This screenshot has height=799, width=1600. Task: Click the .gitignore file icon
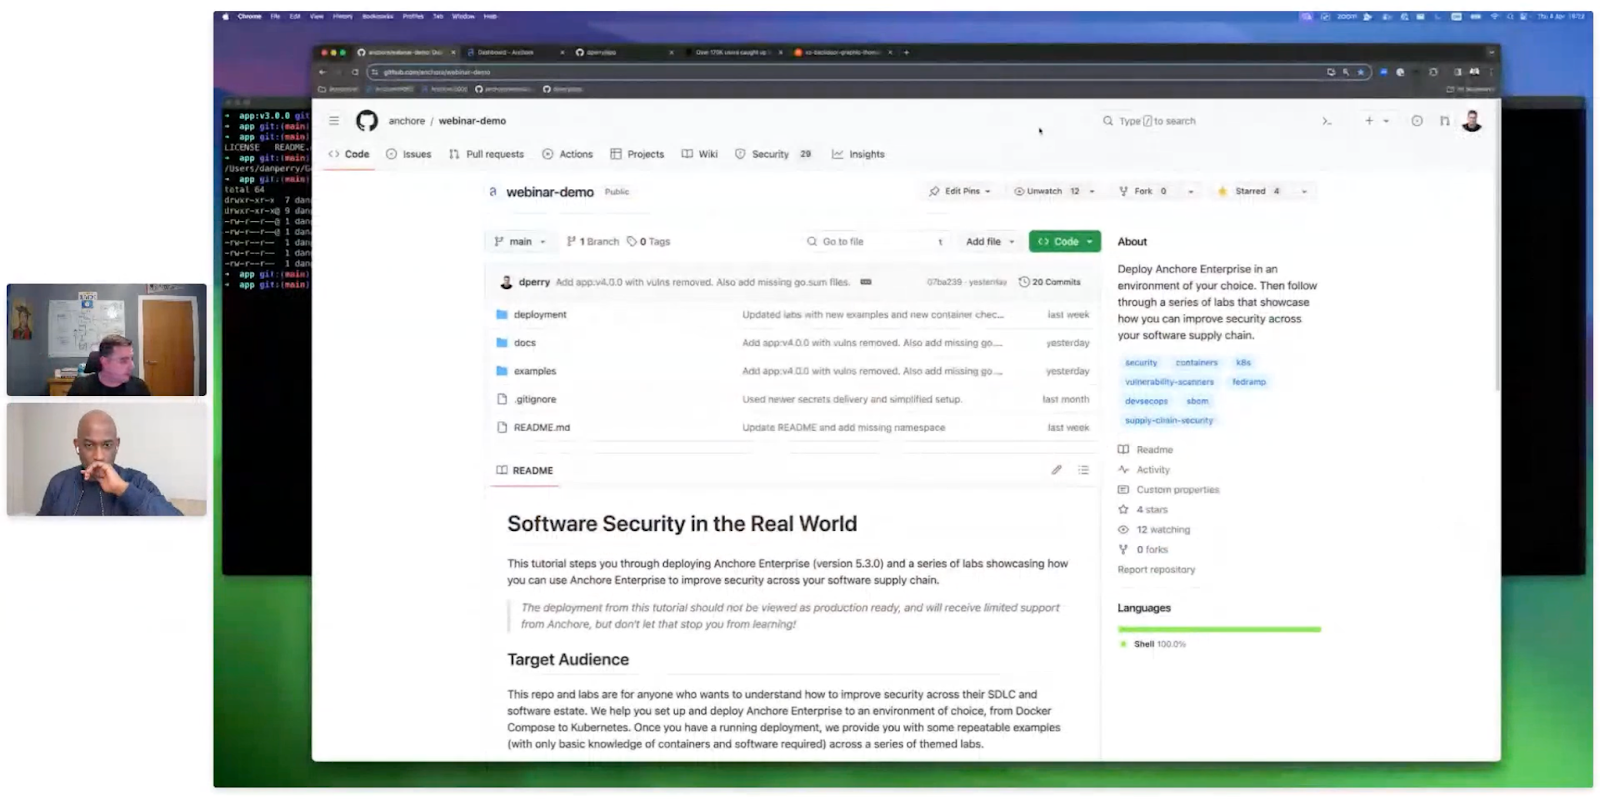(x=502, y=399)
